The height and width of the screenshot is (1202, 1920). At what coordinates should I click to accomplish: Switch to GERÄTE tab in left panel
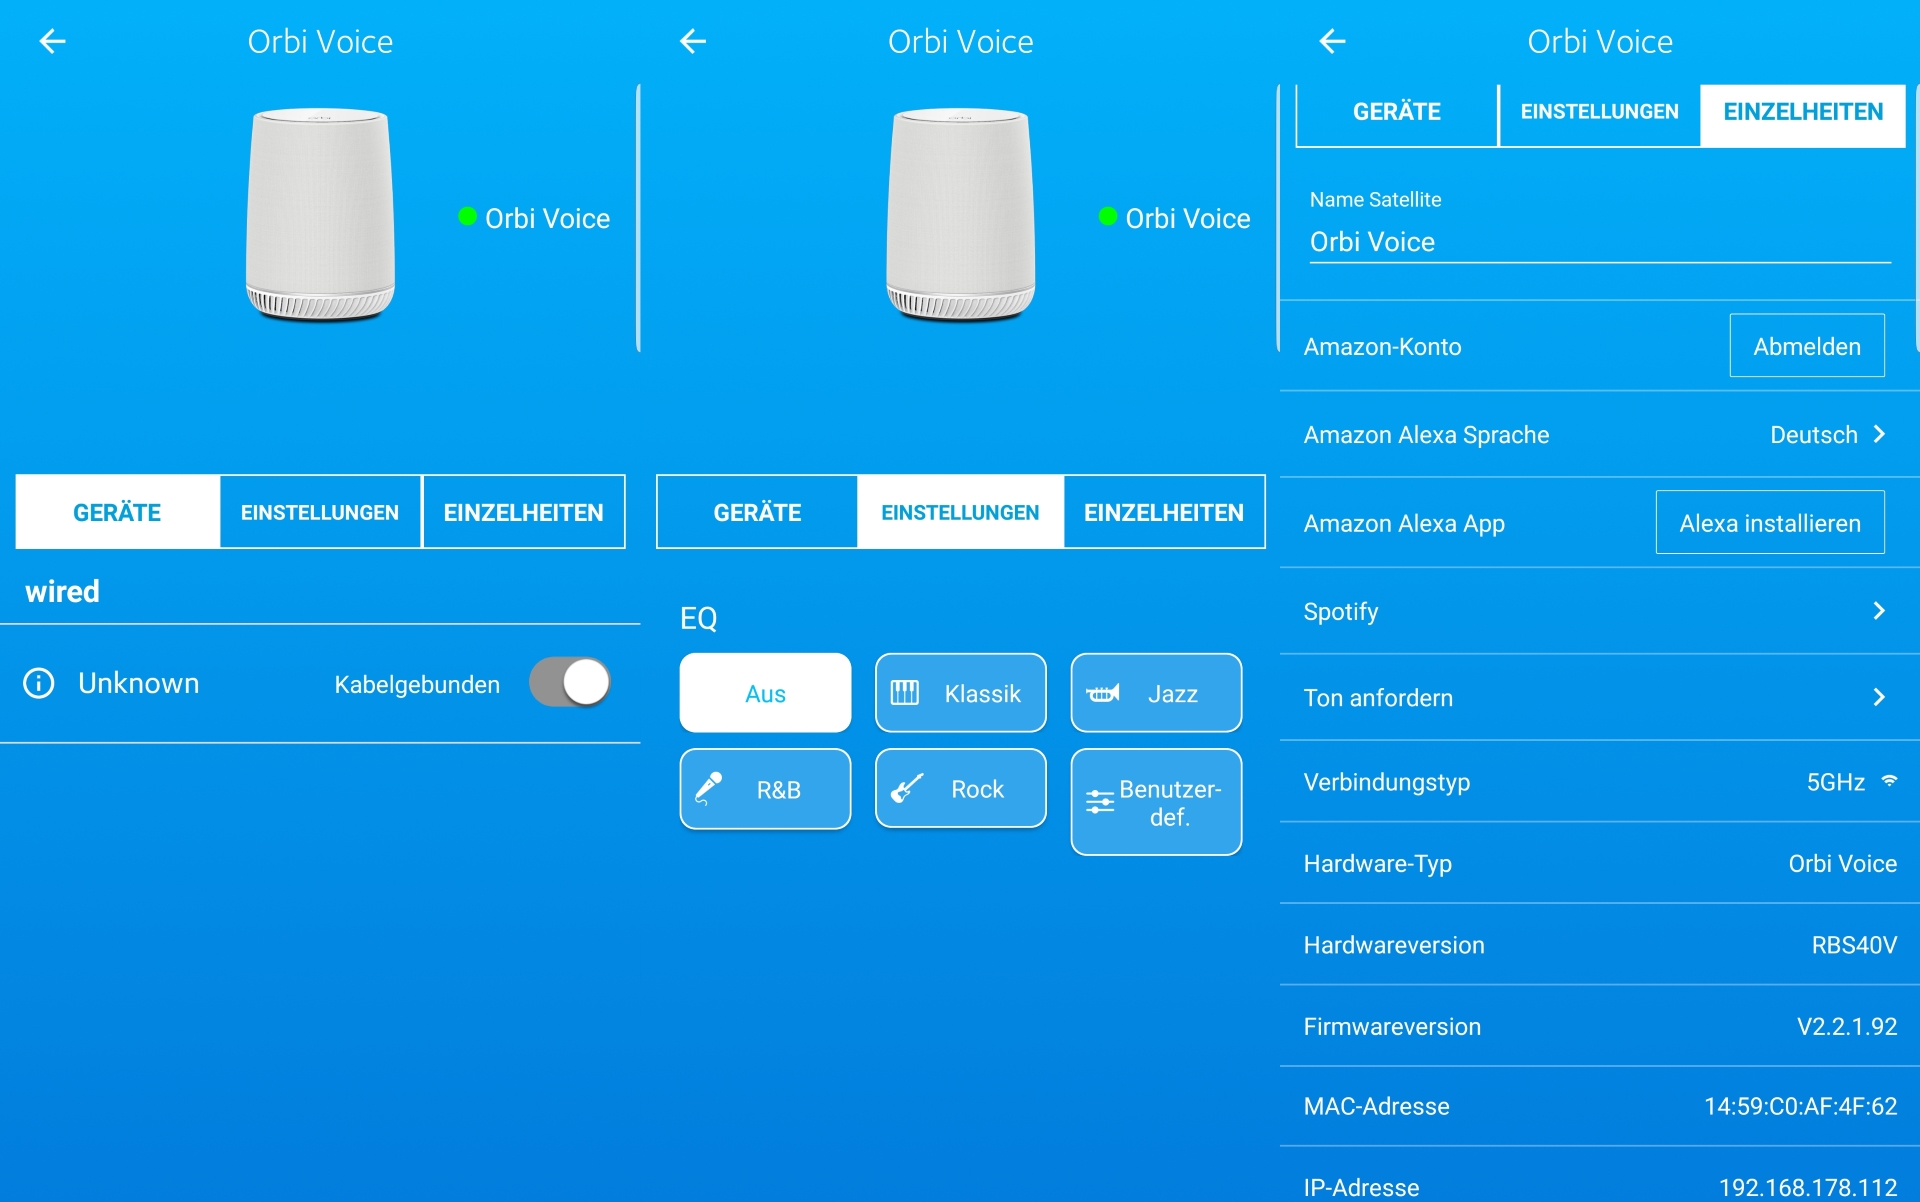117,512
